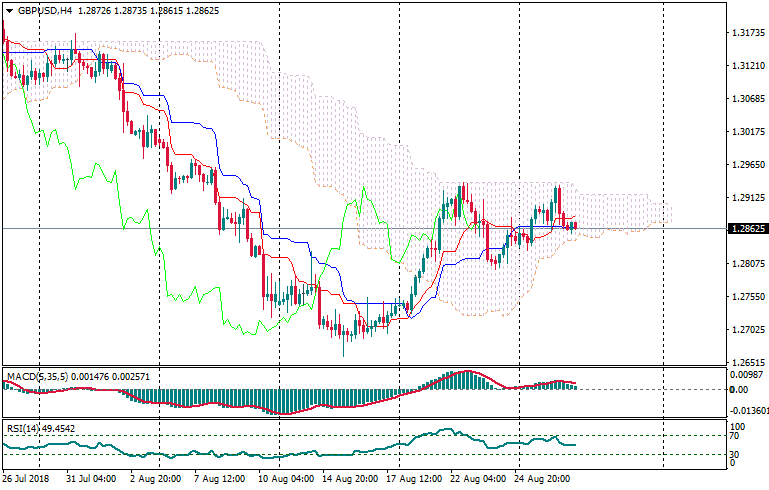Click the 10 Aug 04:00 time label

point(287,480)
